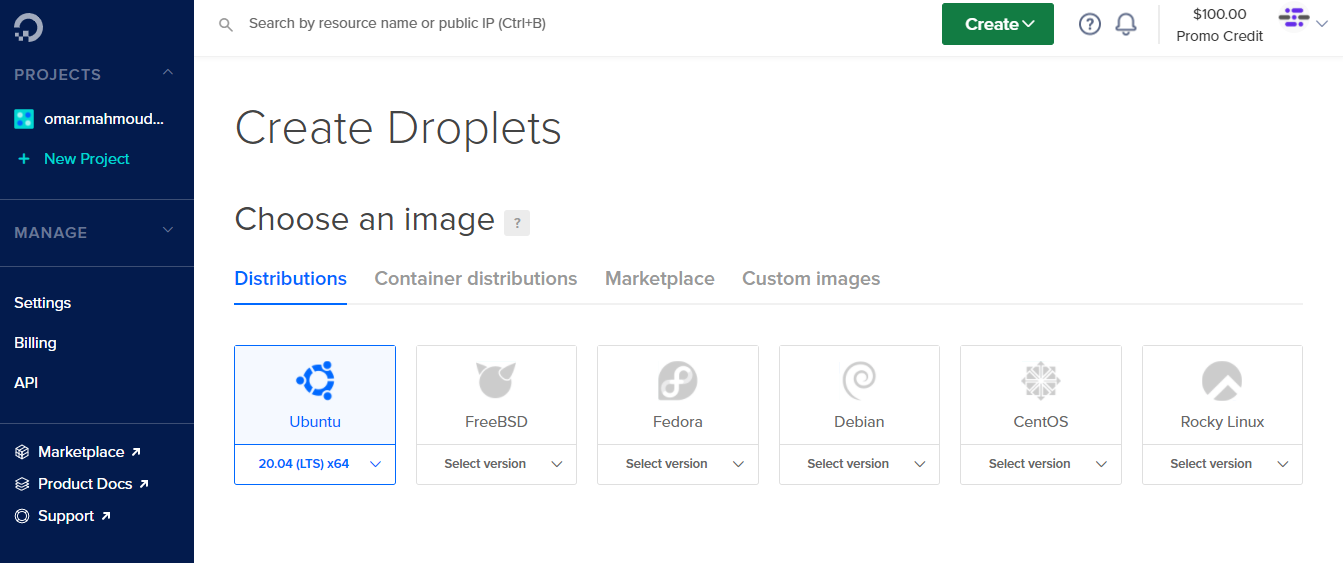Switch to the Distributions tab

pyautogui.click(x=291, y=279)
